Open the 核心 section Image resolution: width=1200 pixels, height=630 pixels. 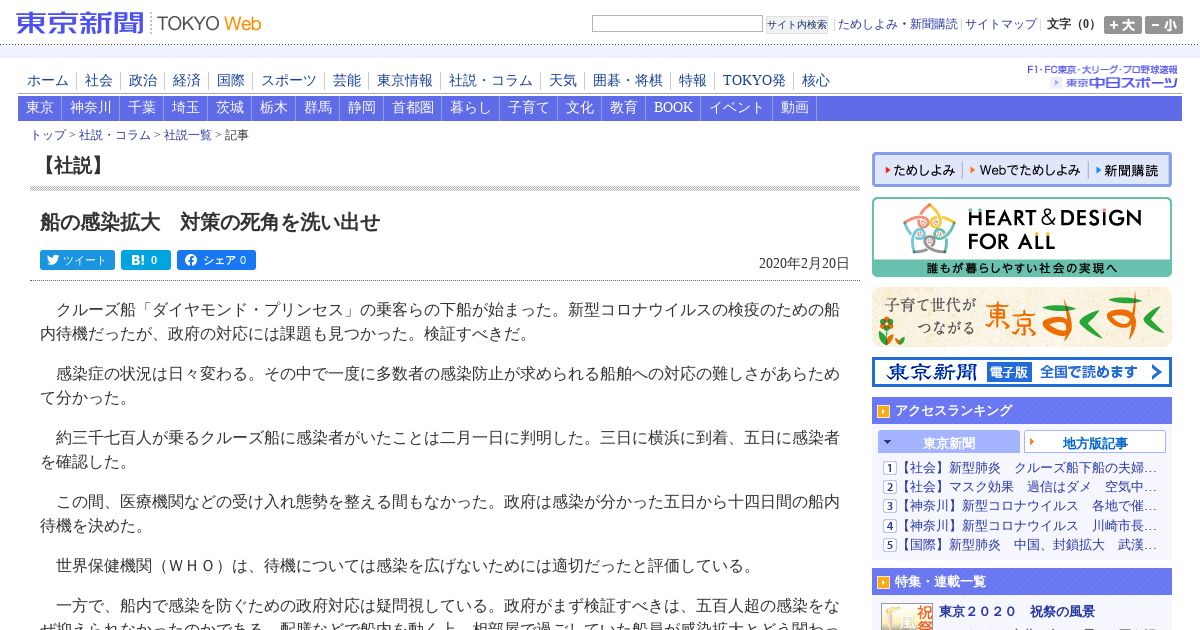[x=816, y=80]
